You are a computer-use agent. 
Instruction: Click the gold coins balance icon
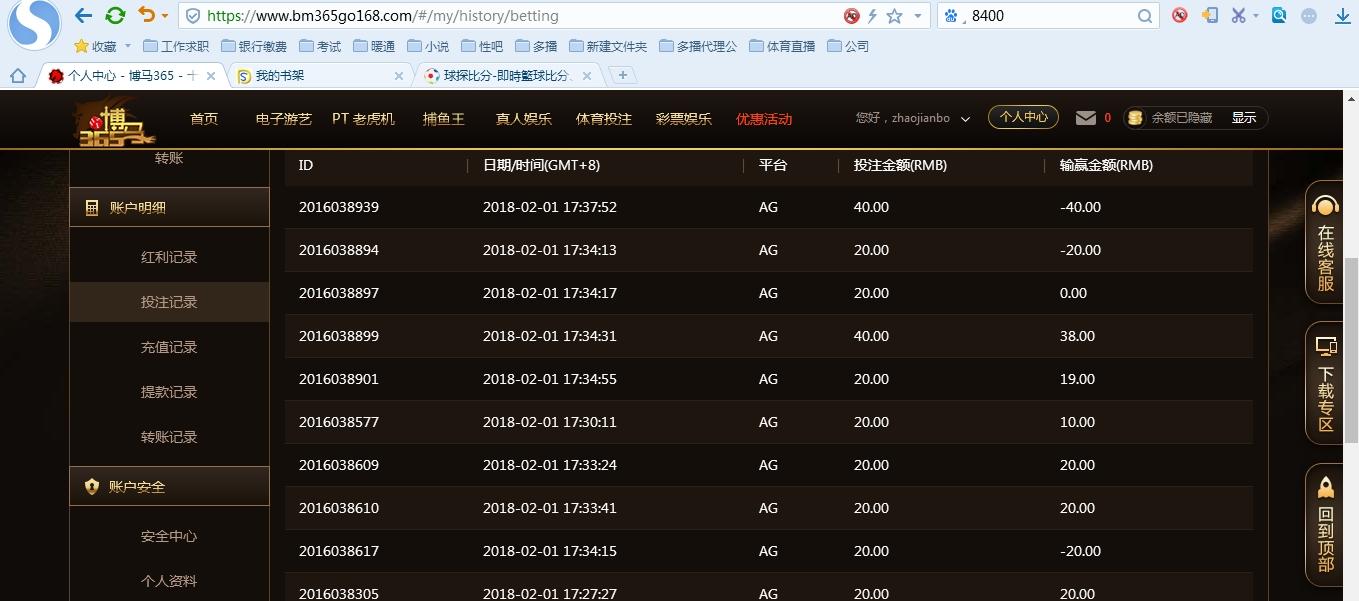(x=1134, y=117)
